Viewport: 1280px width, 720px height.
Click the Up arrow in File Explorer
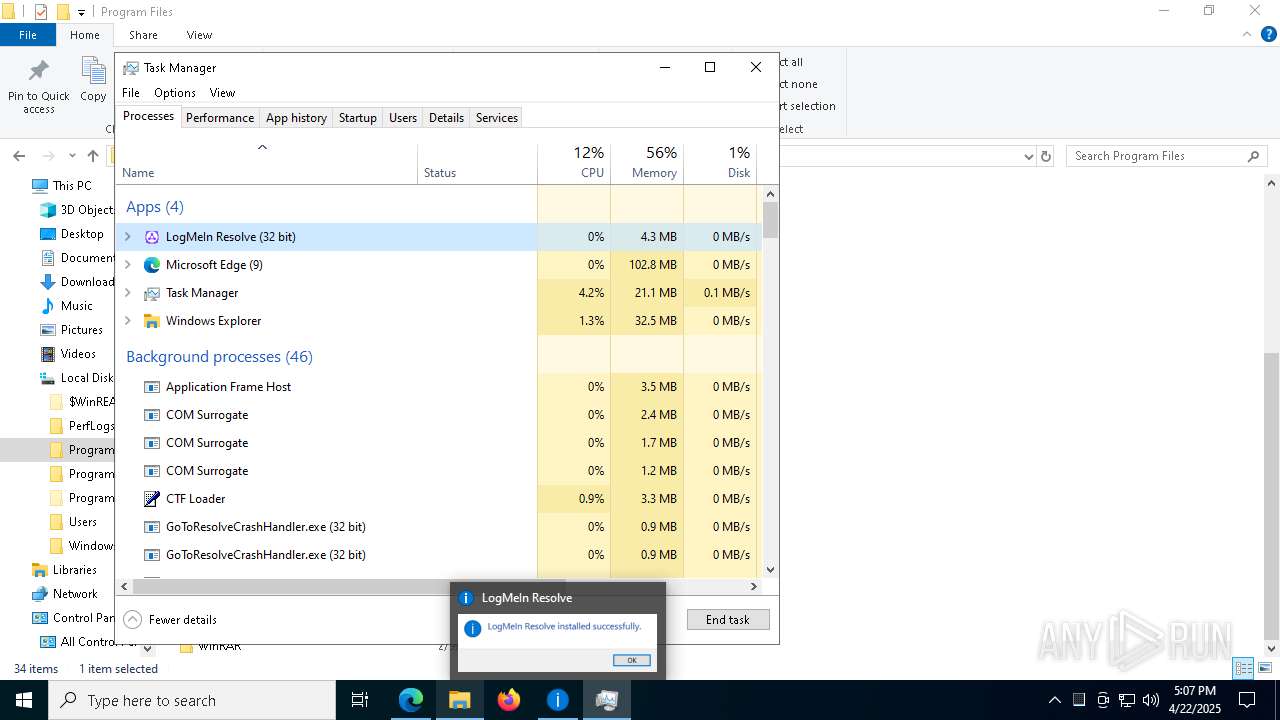pos(93,156)
